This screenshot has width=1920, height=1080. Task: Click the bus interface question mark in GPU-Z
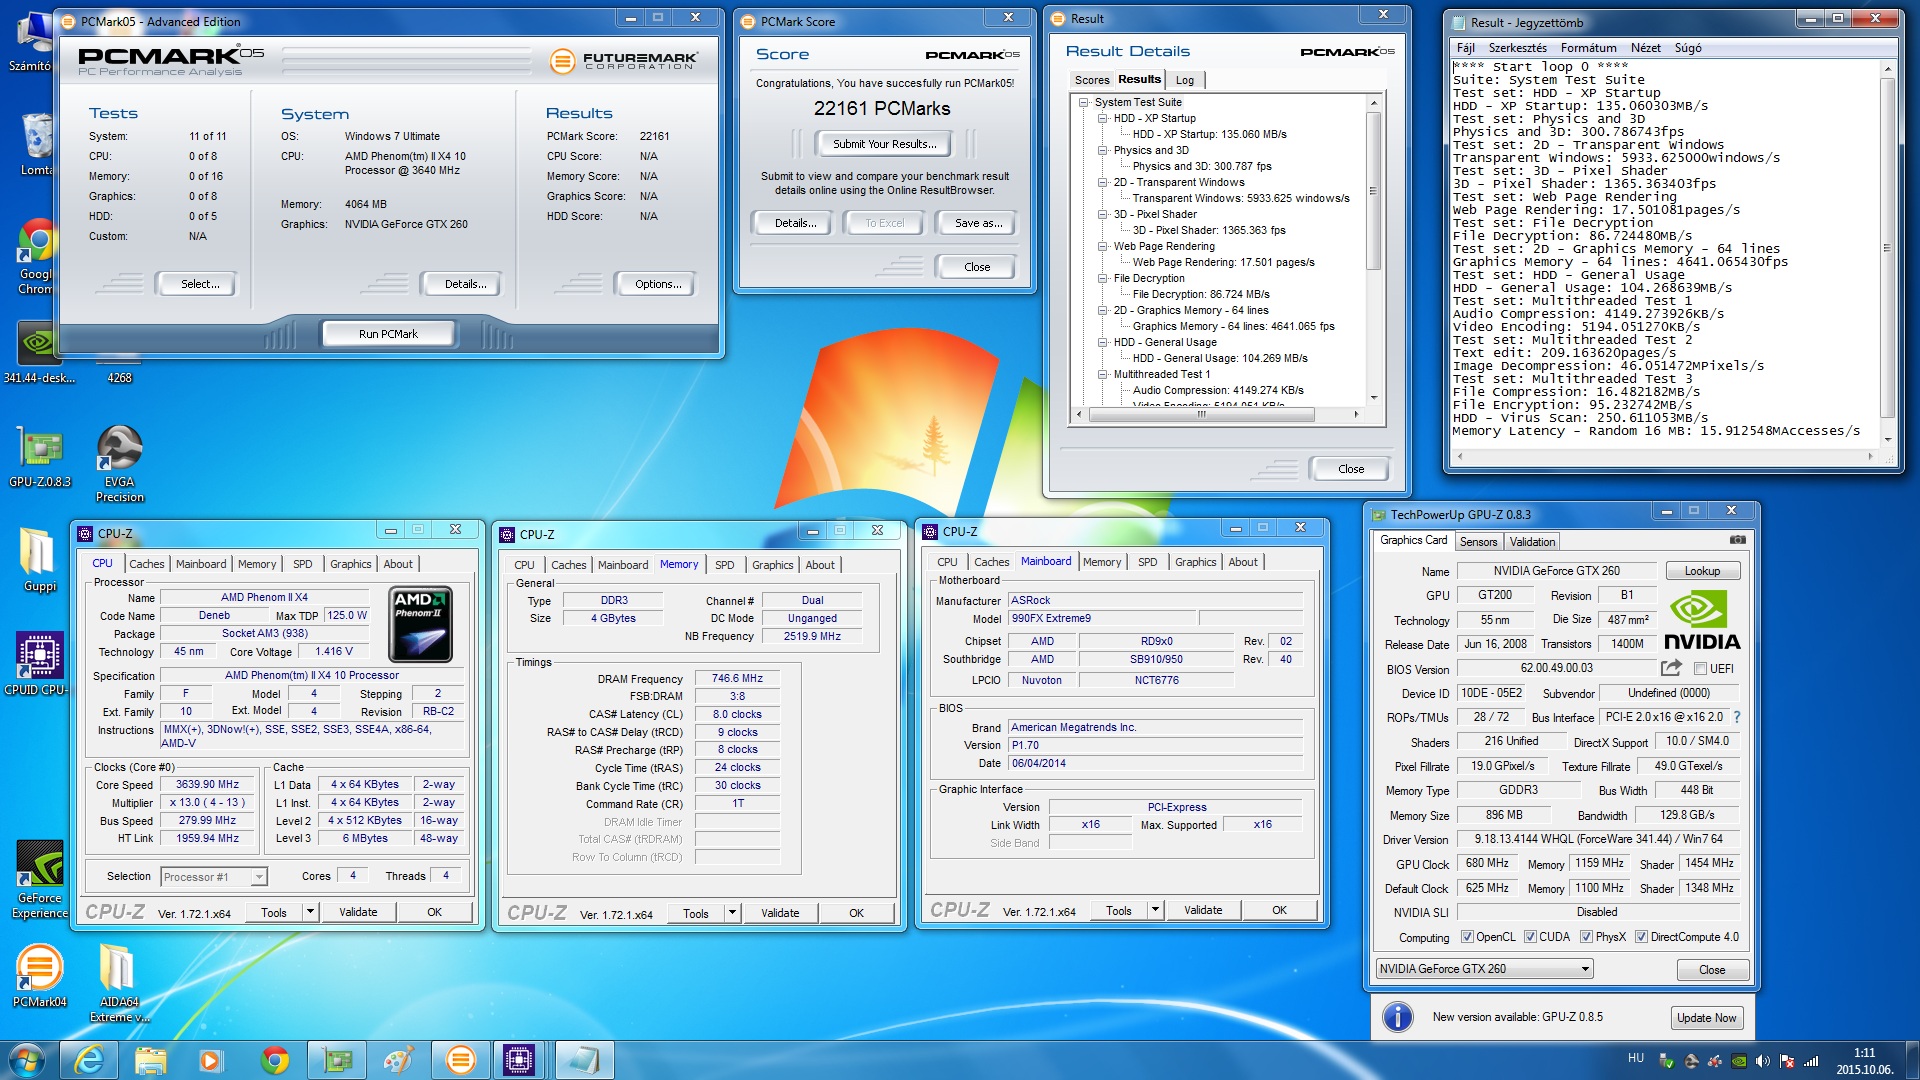point(1737,717)
